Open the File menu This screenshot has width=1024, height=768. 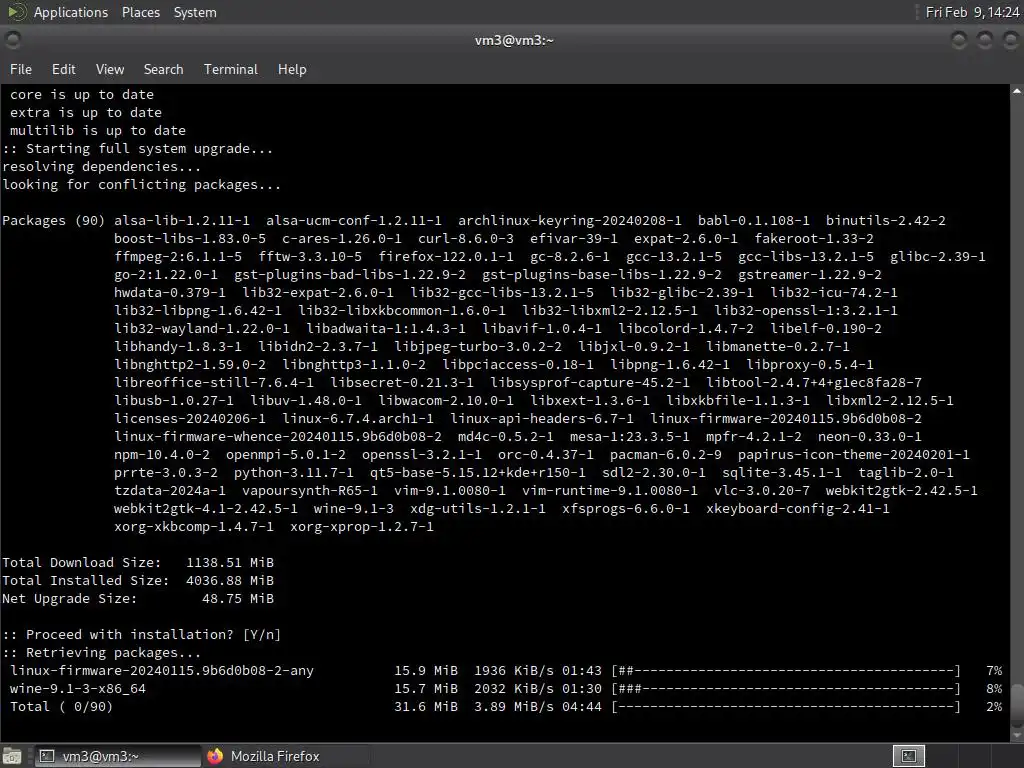[20, 69]
